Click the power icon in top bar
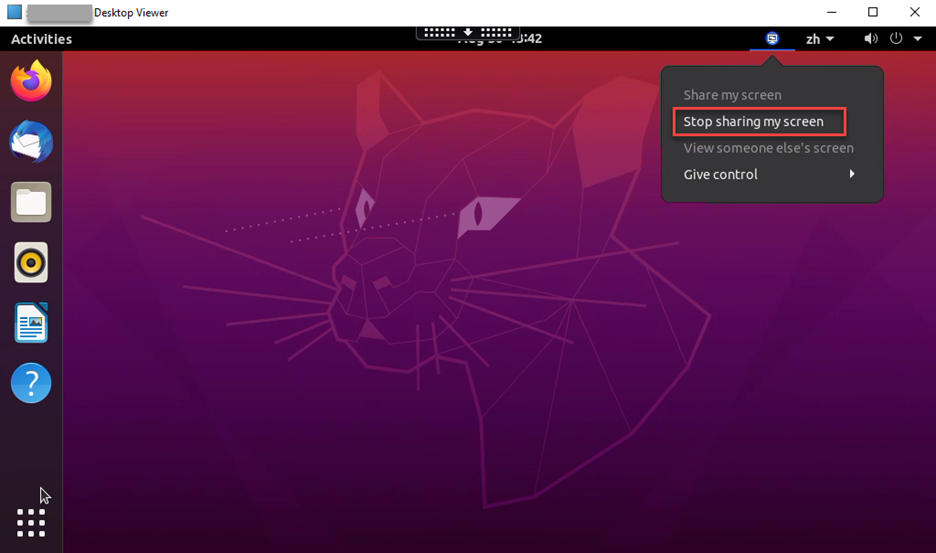This screenshot has width=936, height=553. [896, 39]
